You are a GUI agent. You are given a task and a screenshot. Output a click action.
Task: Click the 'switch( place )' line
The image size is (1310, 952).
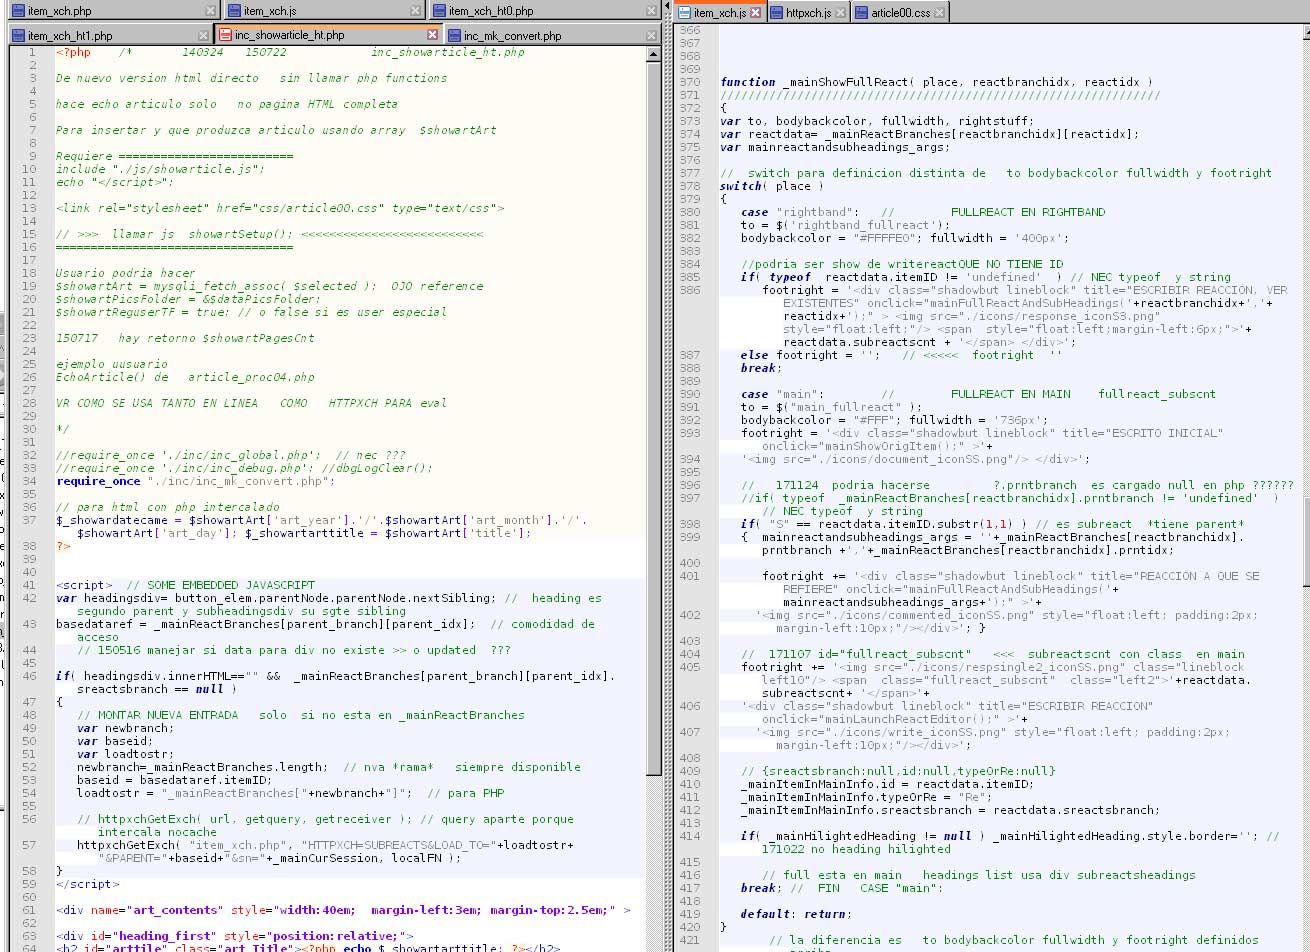[x=772, y=186]
